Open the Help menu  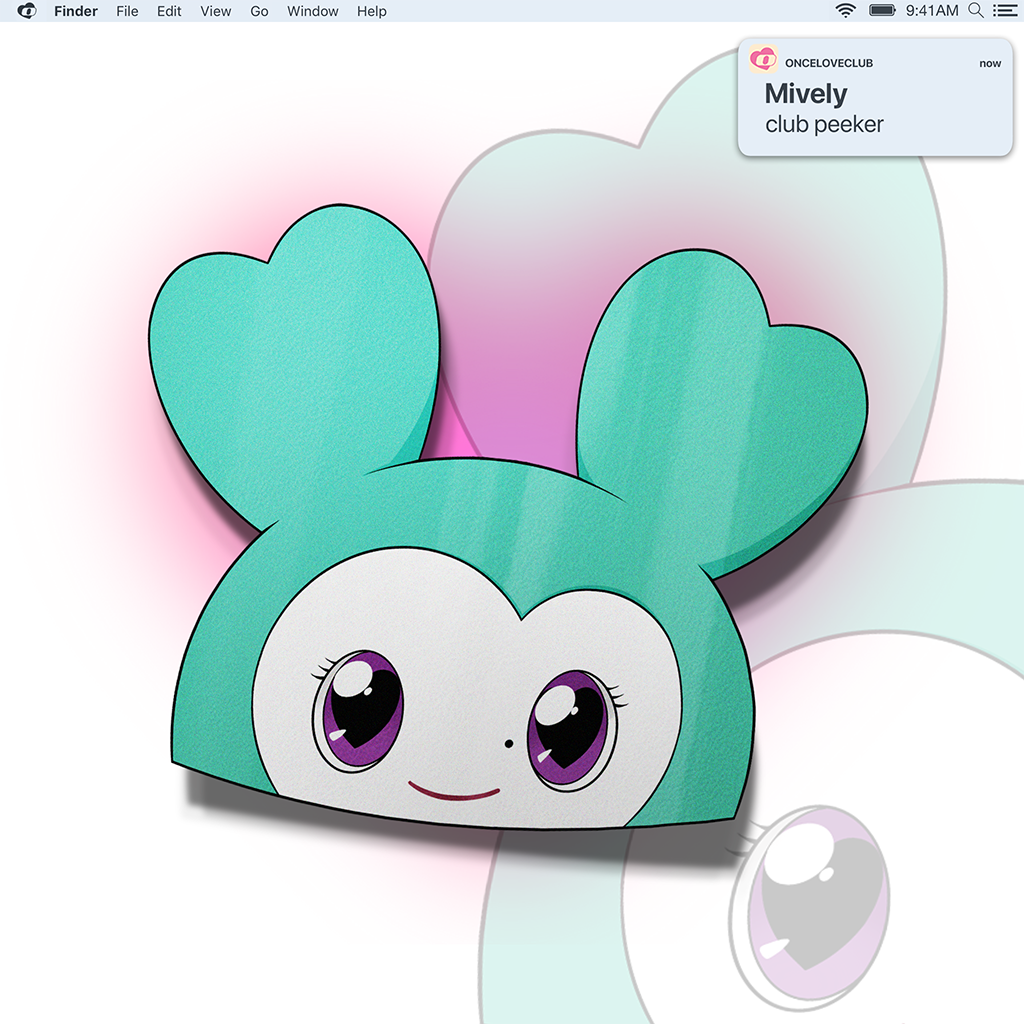click(x=372, y=11)
